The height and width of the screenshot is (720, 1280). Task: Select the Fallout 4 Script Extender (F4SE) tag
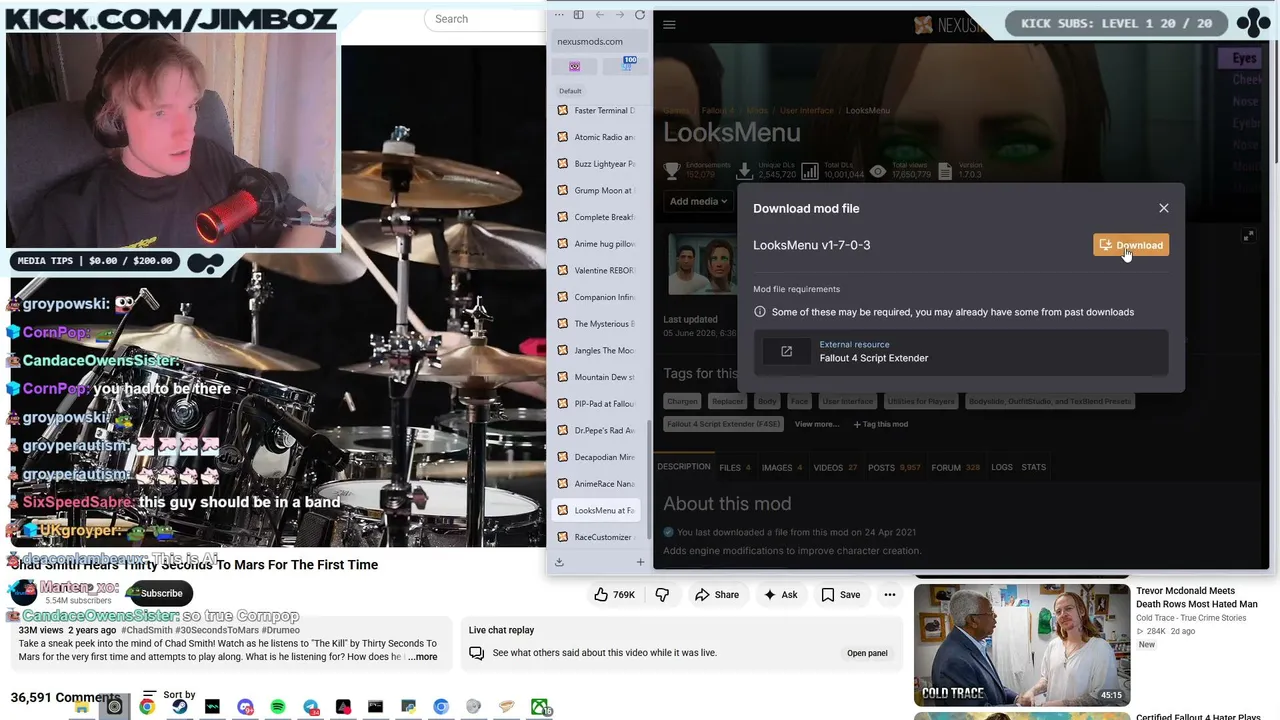[x=724, y=424]
